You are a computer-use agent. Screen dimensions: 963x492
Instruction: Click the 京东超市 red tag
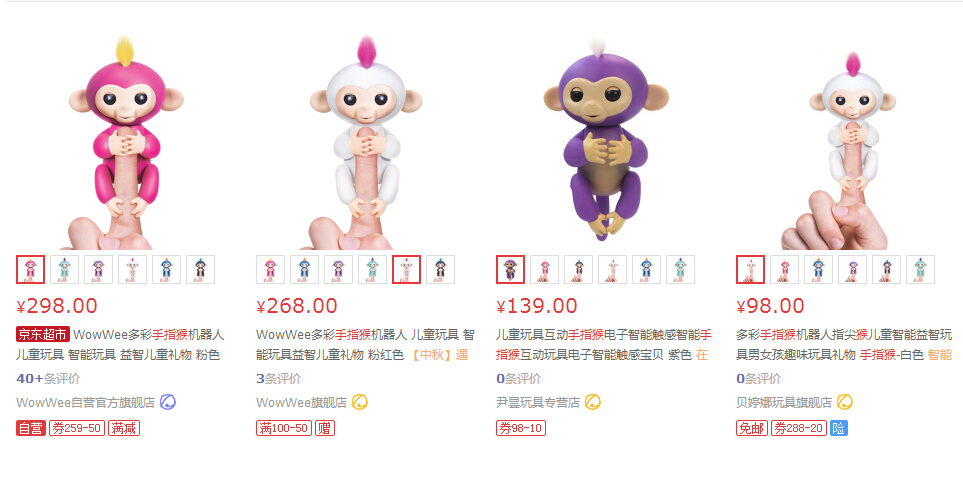tap(42, 335)
